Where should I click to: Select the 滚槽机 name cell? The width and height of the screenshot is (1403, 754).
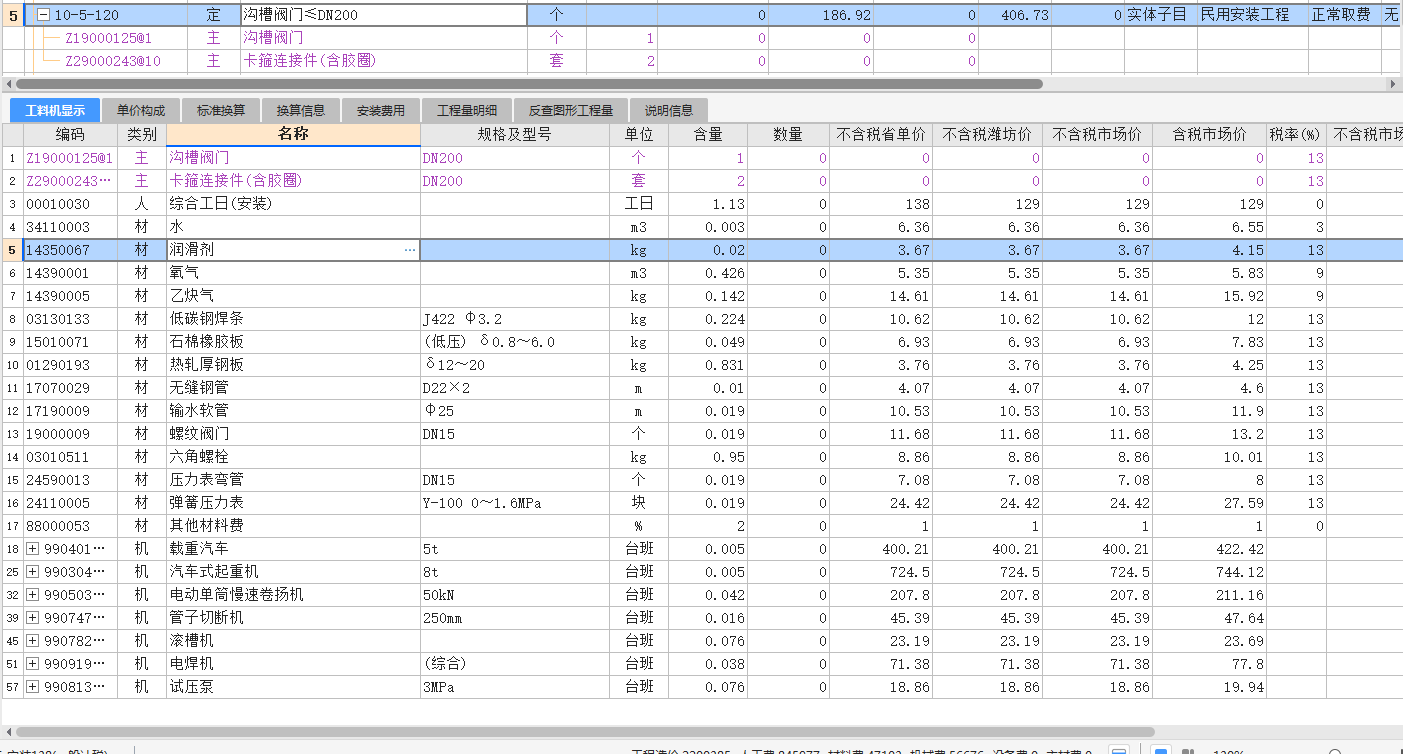pos(293,641)
